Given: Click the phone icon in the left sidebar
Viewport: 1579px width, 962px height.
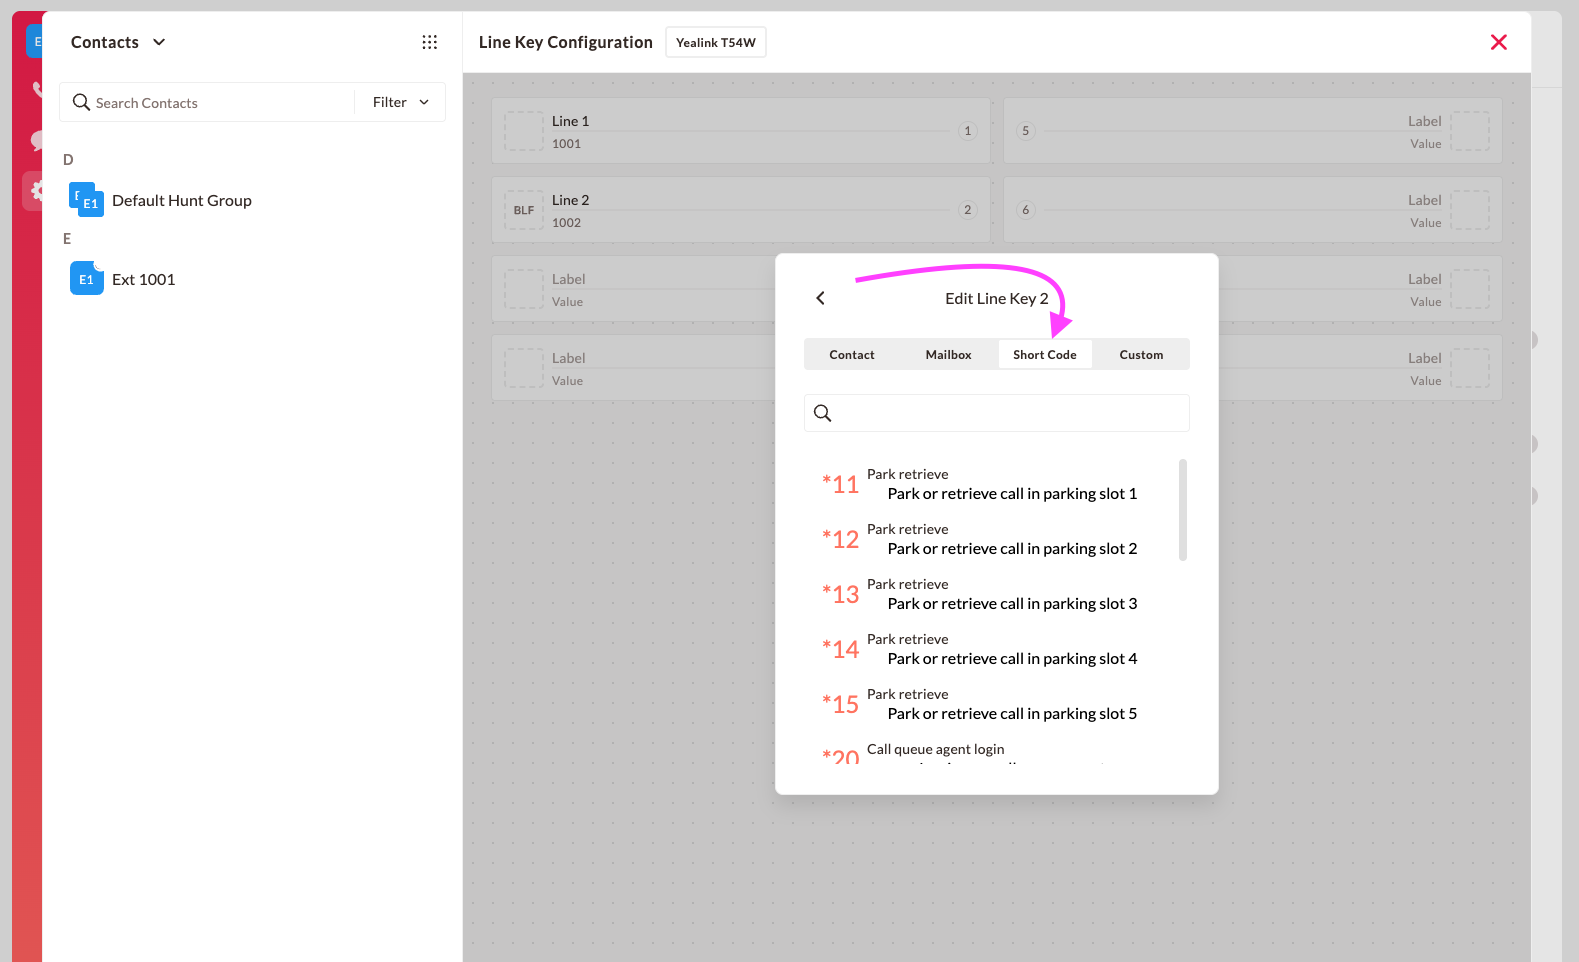Looking at the screenshot, I should [x=38, y=90].
